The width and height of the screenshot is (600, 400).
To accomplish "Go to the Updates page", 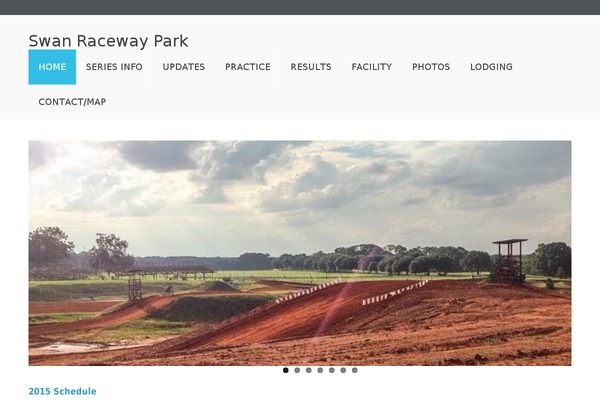I will coord(184,67).
